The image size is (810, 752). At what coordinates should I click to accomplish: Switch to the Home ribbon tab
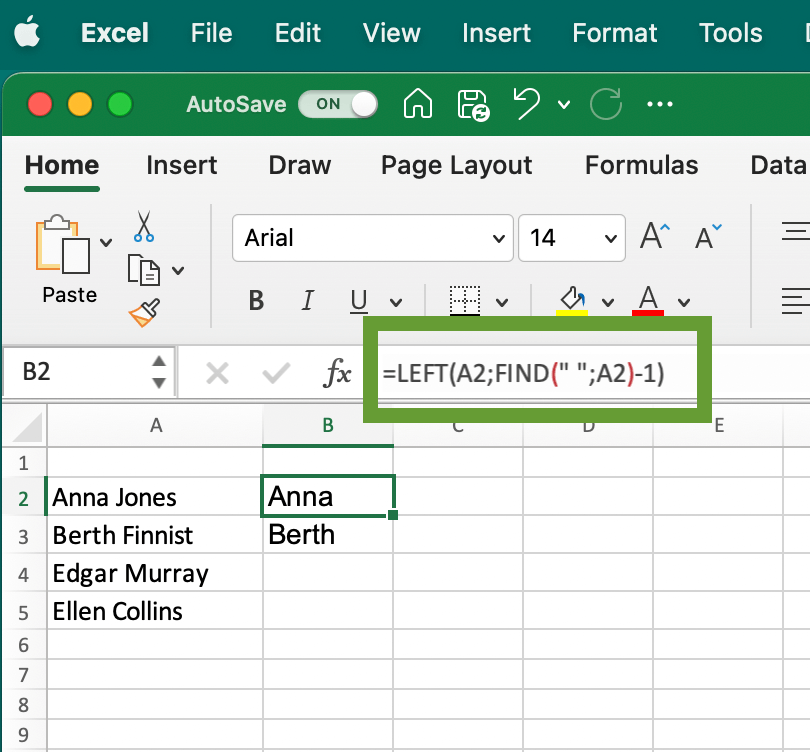(x=62, y=166)
